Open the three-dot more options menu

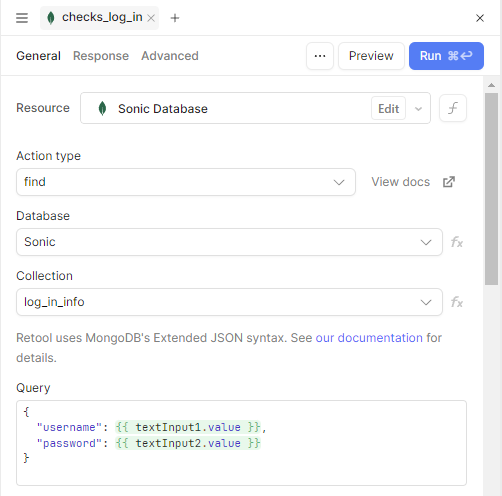[320, 56]
